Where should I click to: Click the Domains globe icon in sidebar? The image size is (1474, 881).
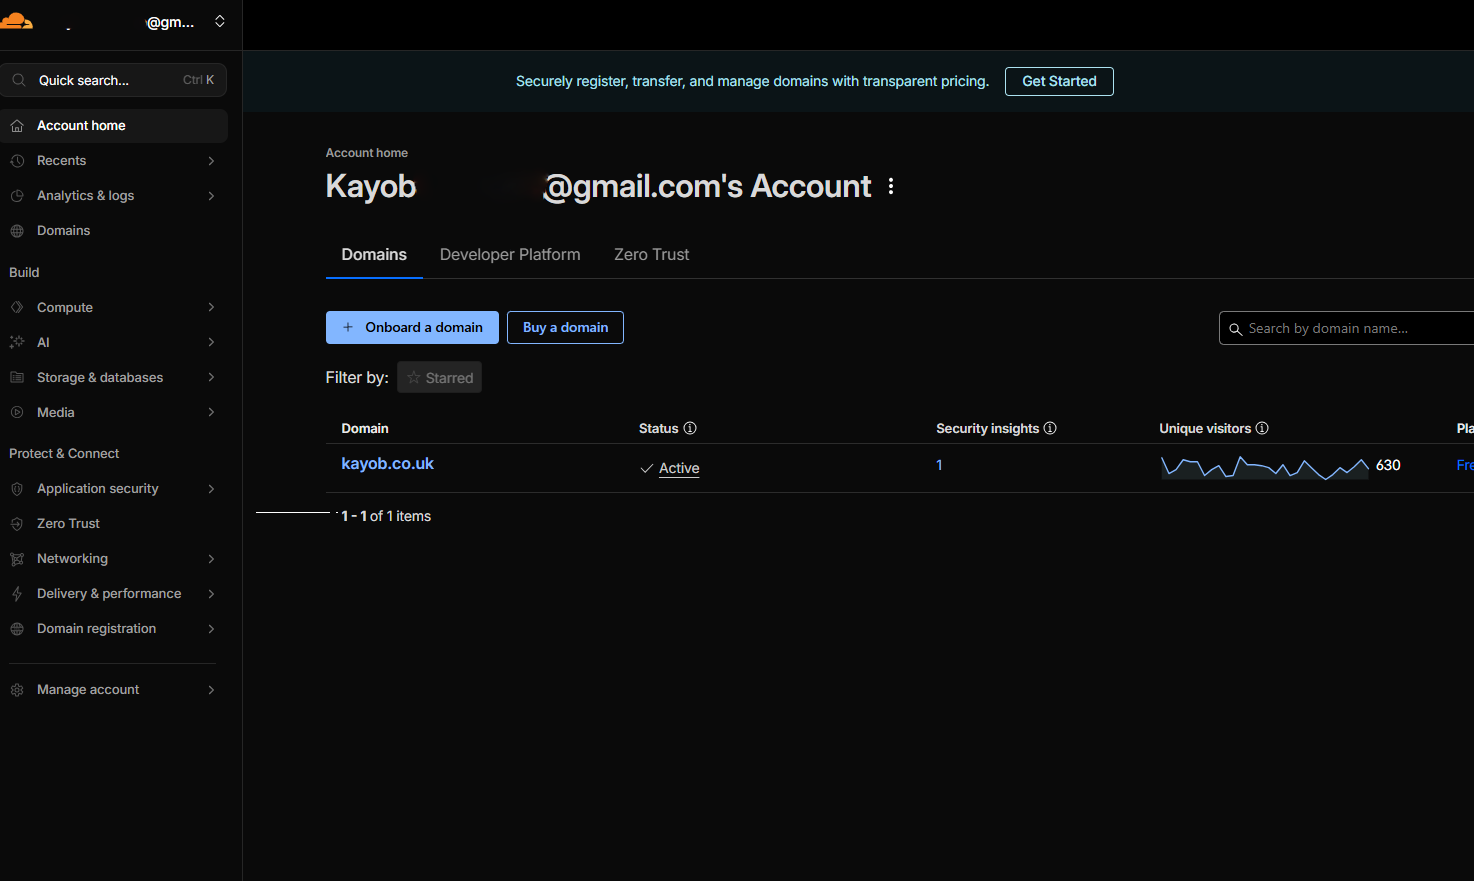point(17,231)
